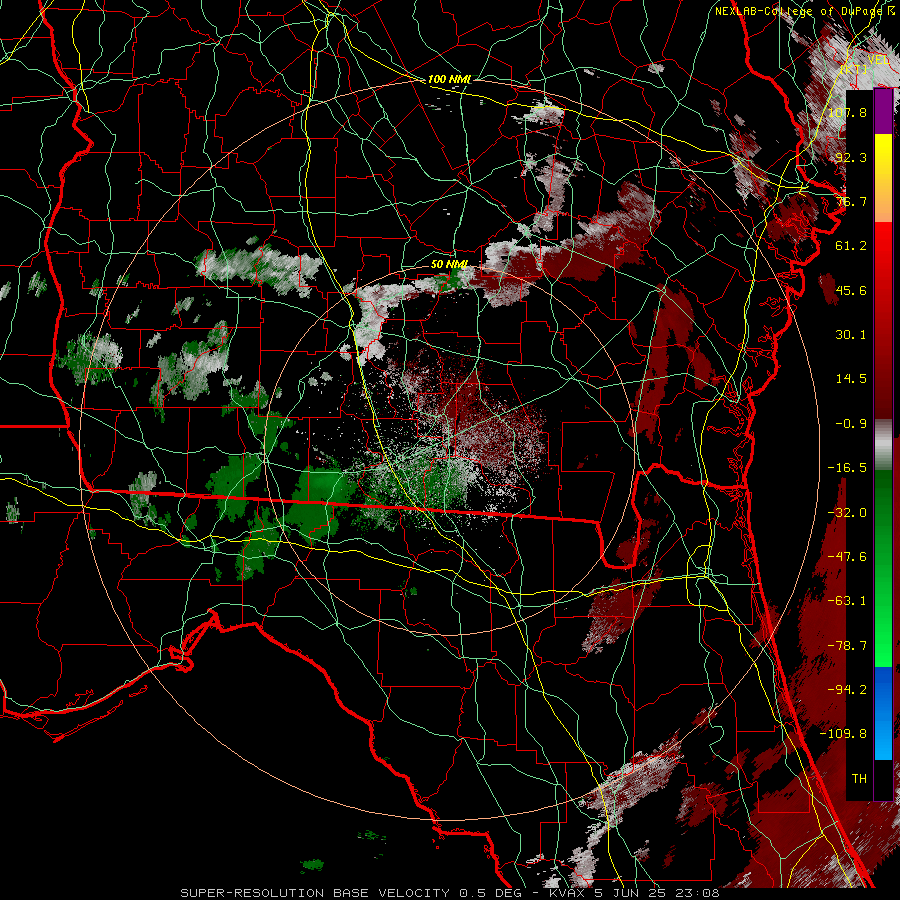
Task: Pick the yellow-orange segment of the color bar
Action: [x=883, y=178]
